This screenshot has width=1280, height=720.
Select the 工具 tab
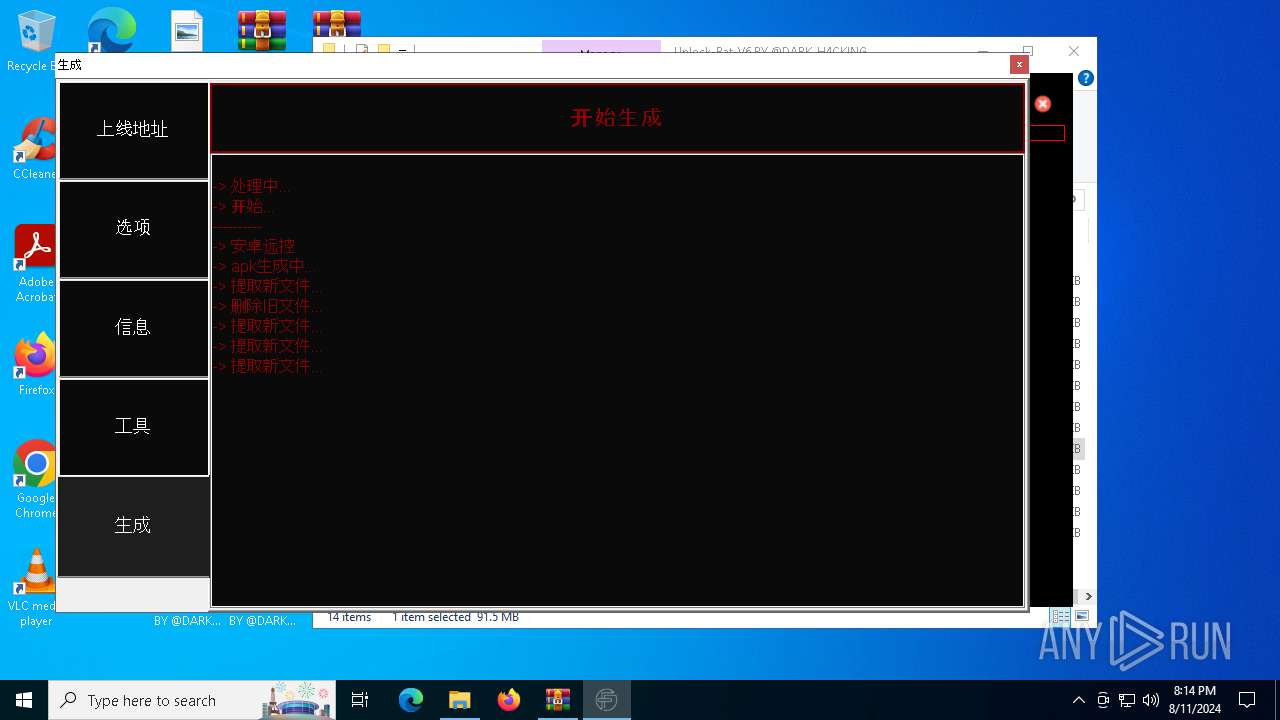134,426
